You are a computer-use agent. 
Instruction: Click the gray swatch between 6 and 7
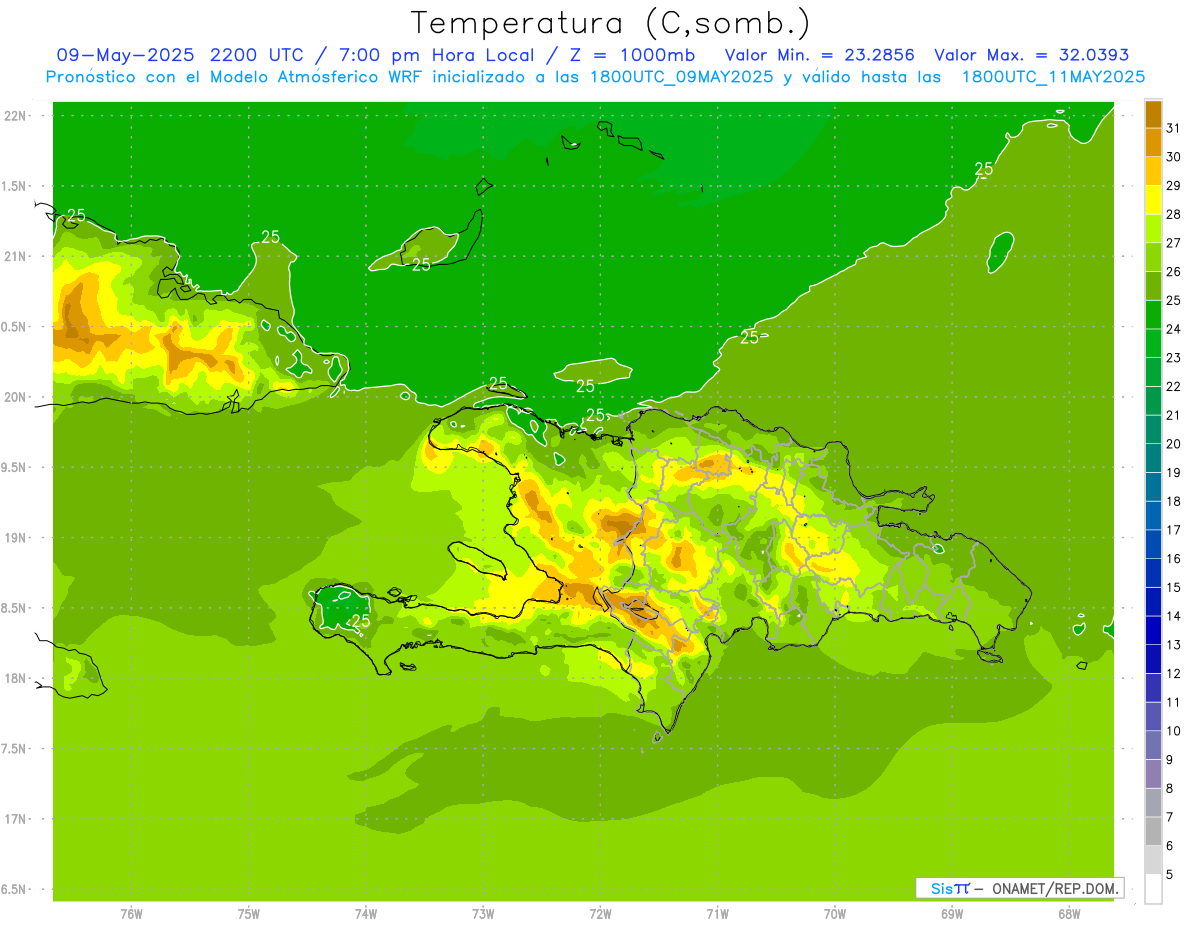(1153, 832)
